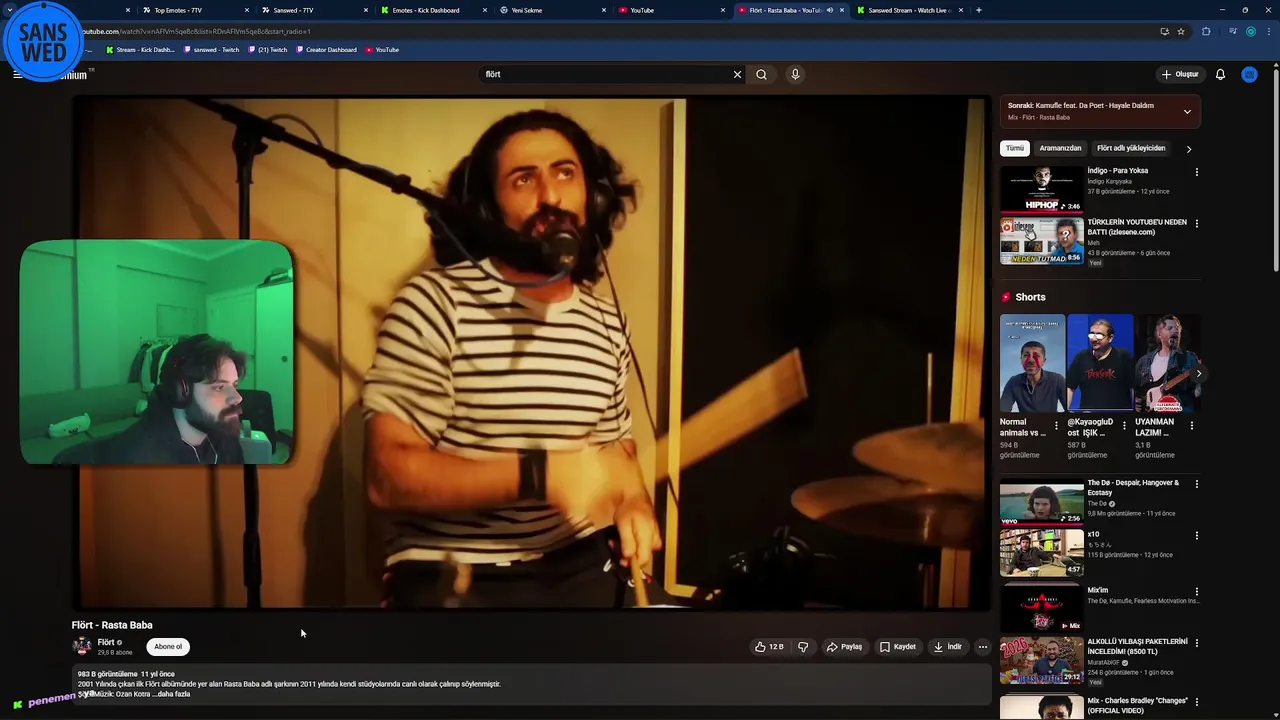Open options for @KayaogluD short
The height and width of the screenshot is (720, 1280).
pos(1124,426)
